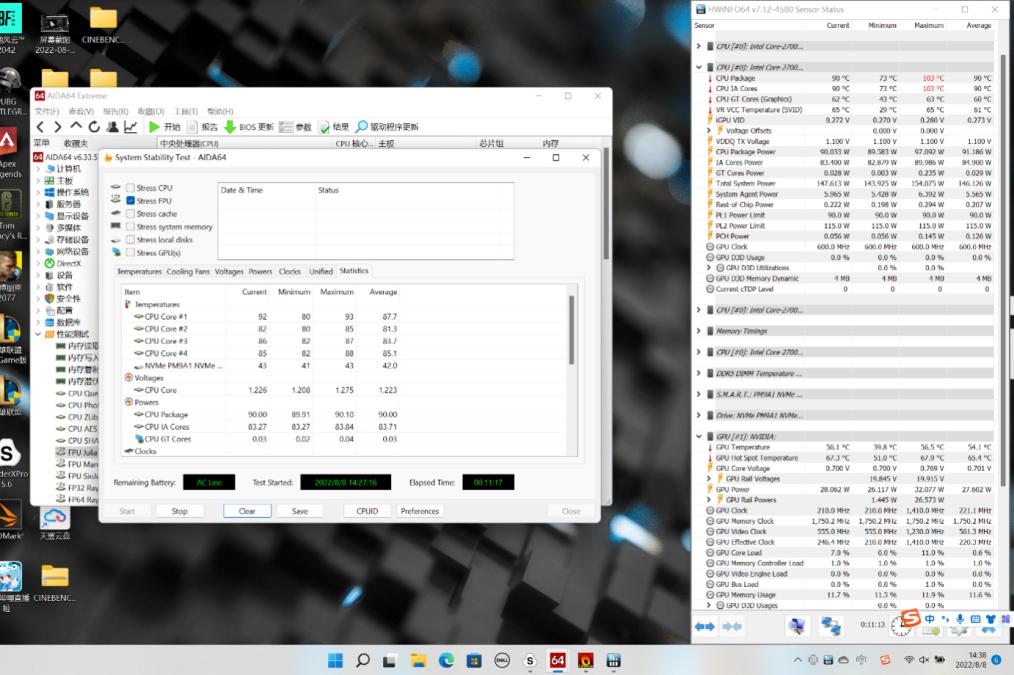The image size is (1014, 675).
Task: Uncheck the Stress FPU checkbox
Action: pos(130,201)
